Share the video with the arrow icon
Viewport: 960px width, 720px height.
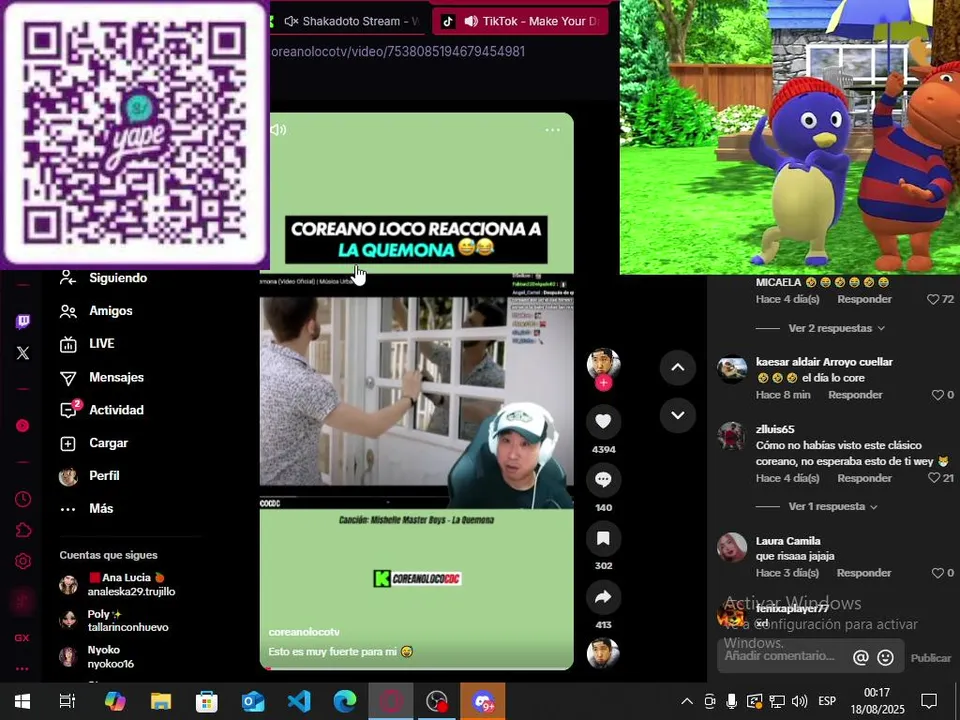coord(603,597)
